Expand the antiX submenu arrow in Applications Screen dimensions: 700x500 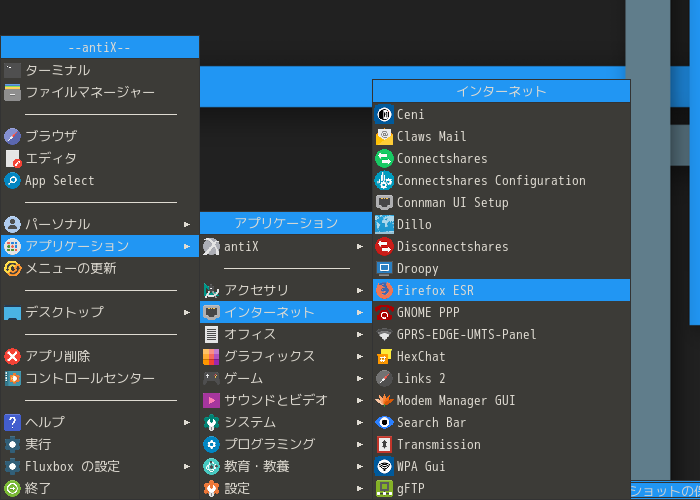click(360, 246)
